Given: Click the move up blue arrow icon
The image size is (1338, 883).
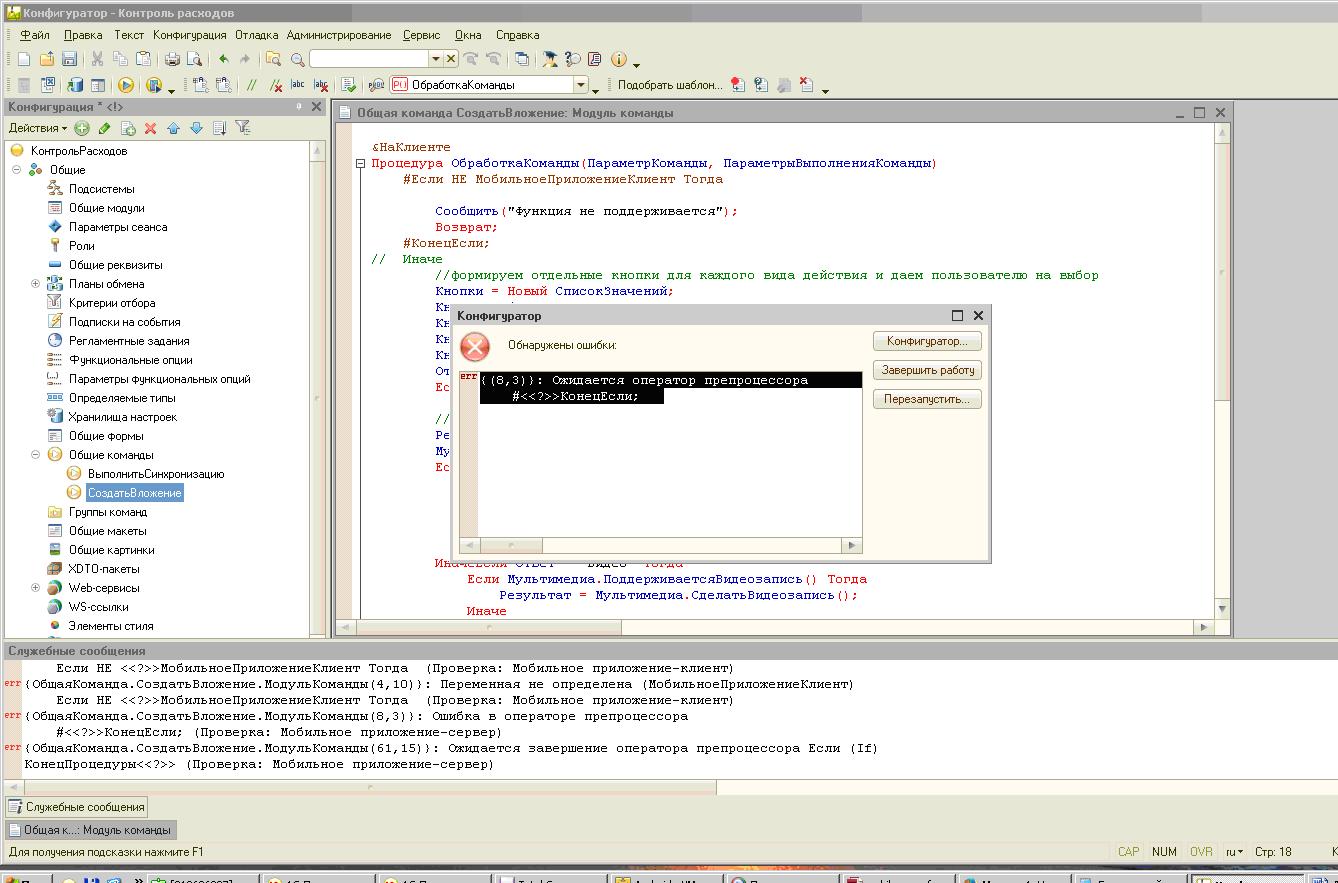Looking at the screenshot, I should pos(173,128).
